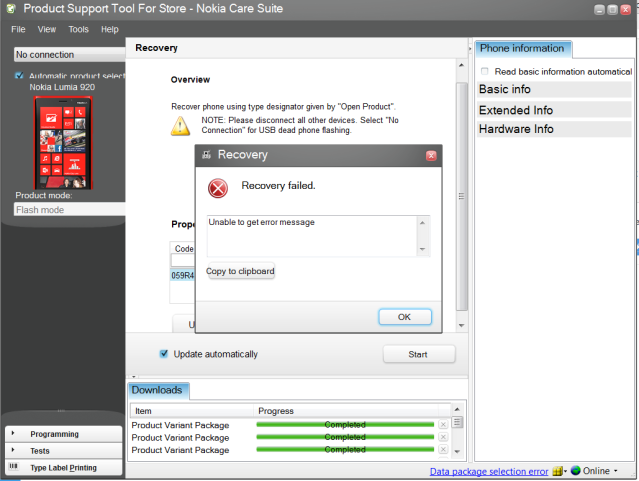
Task: Open the File menu
Action: (18, 29)
